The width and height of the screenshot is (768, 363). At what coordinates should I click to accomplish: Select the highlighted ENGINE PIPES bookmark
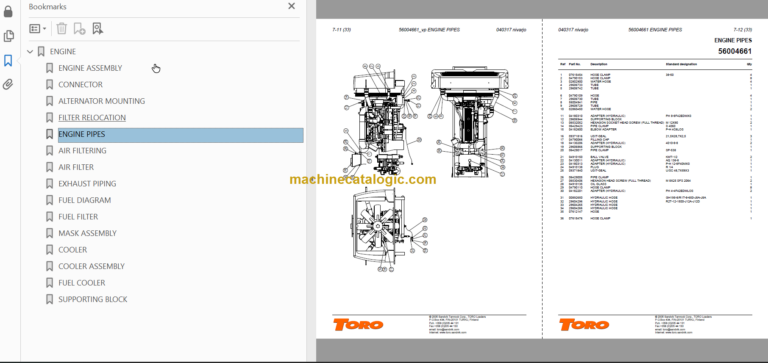pyautogui.click(x=181, y=134)
